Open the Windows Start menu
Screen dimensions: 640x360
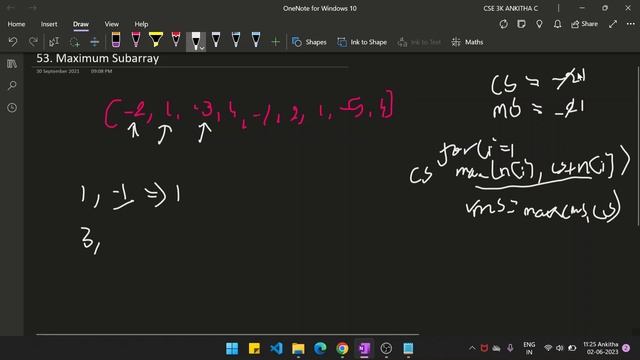232,349
